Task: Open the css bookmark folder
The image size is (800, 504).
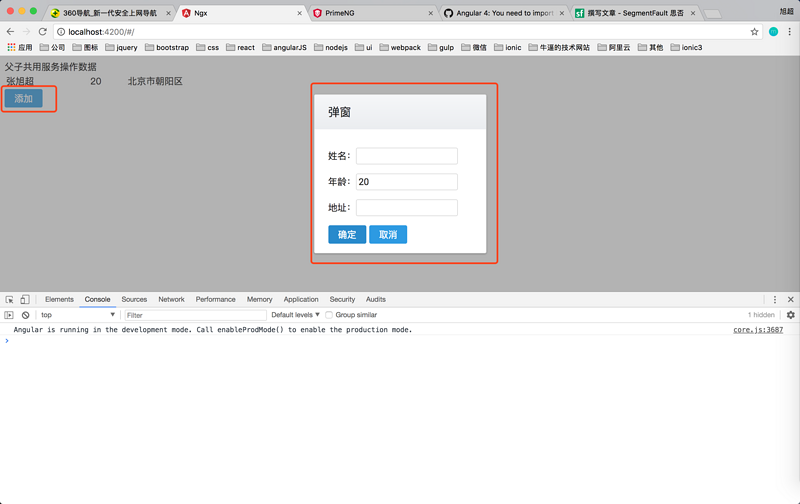Action: pos(208,47)
